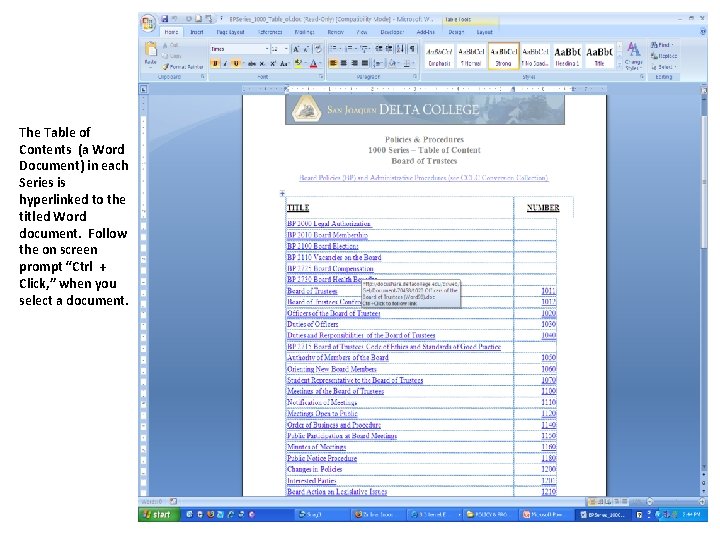Click the Windows Start button

point(157,514)
